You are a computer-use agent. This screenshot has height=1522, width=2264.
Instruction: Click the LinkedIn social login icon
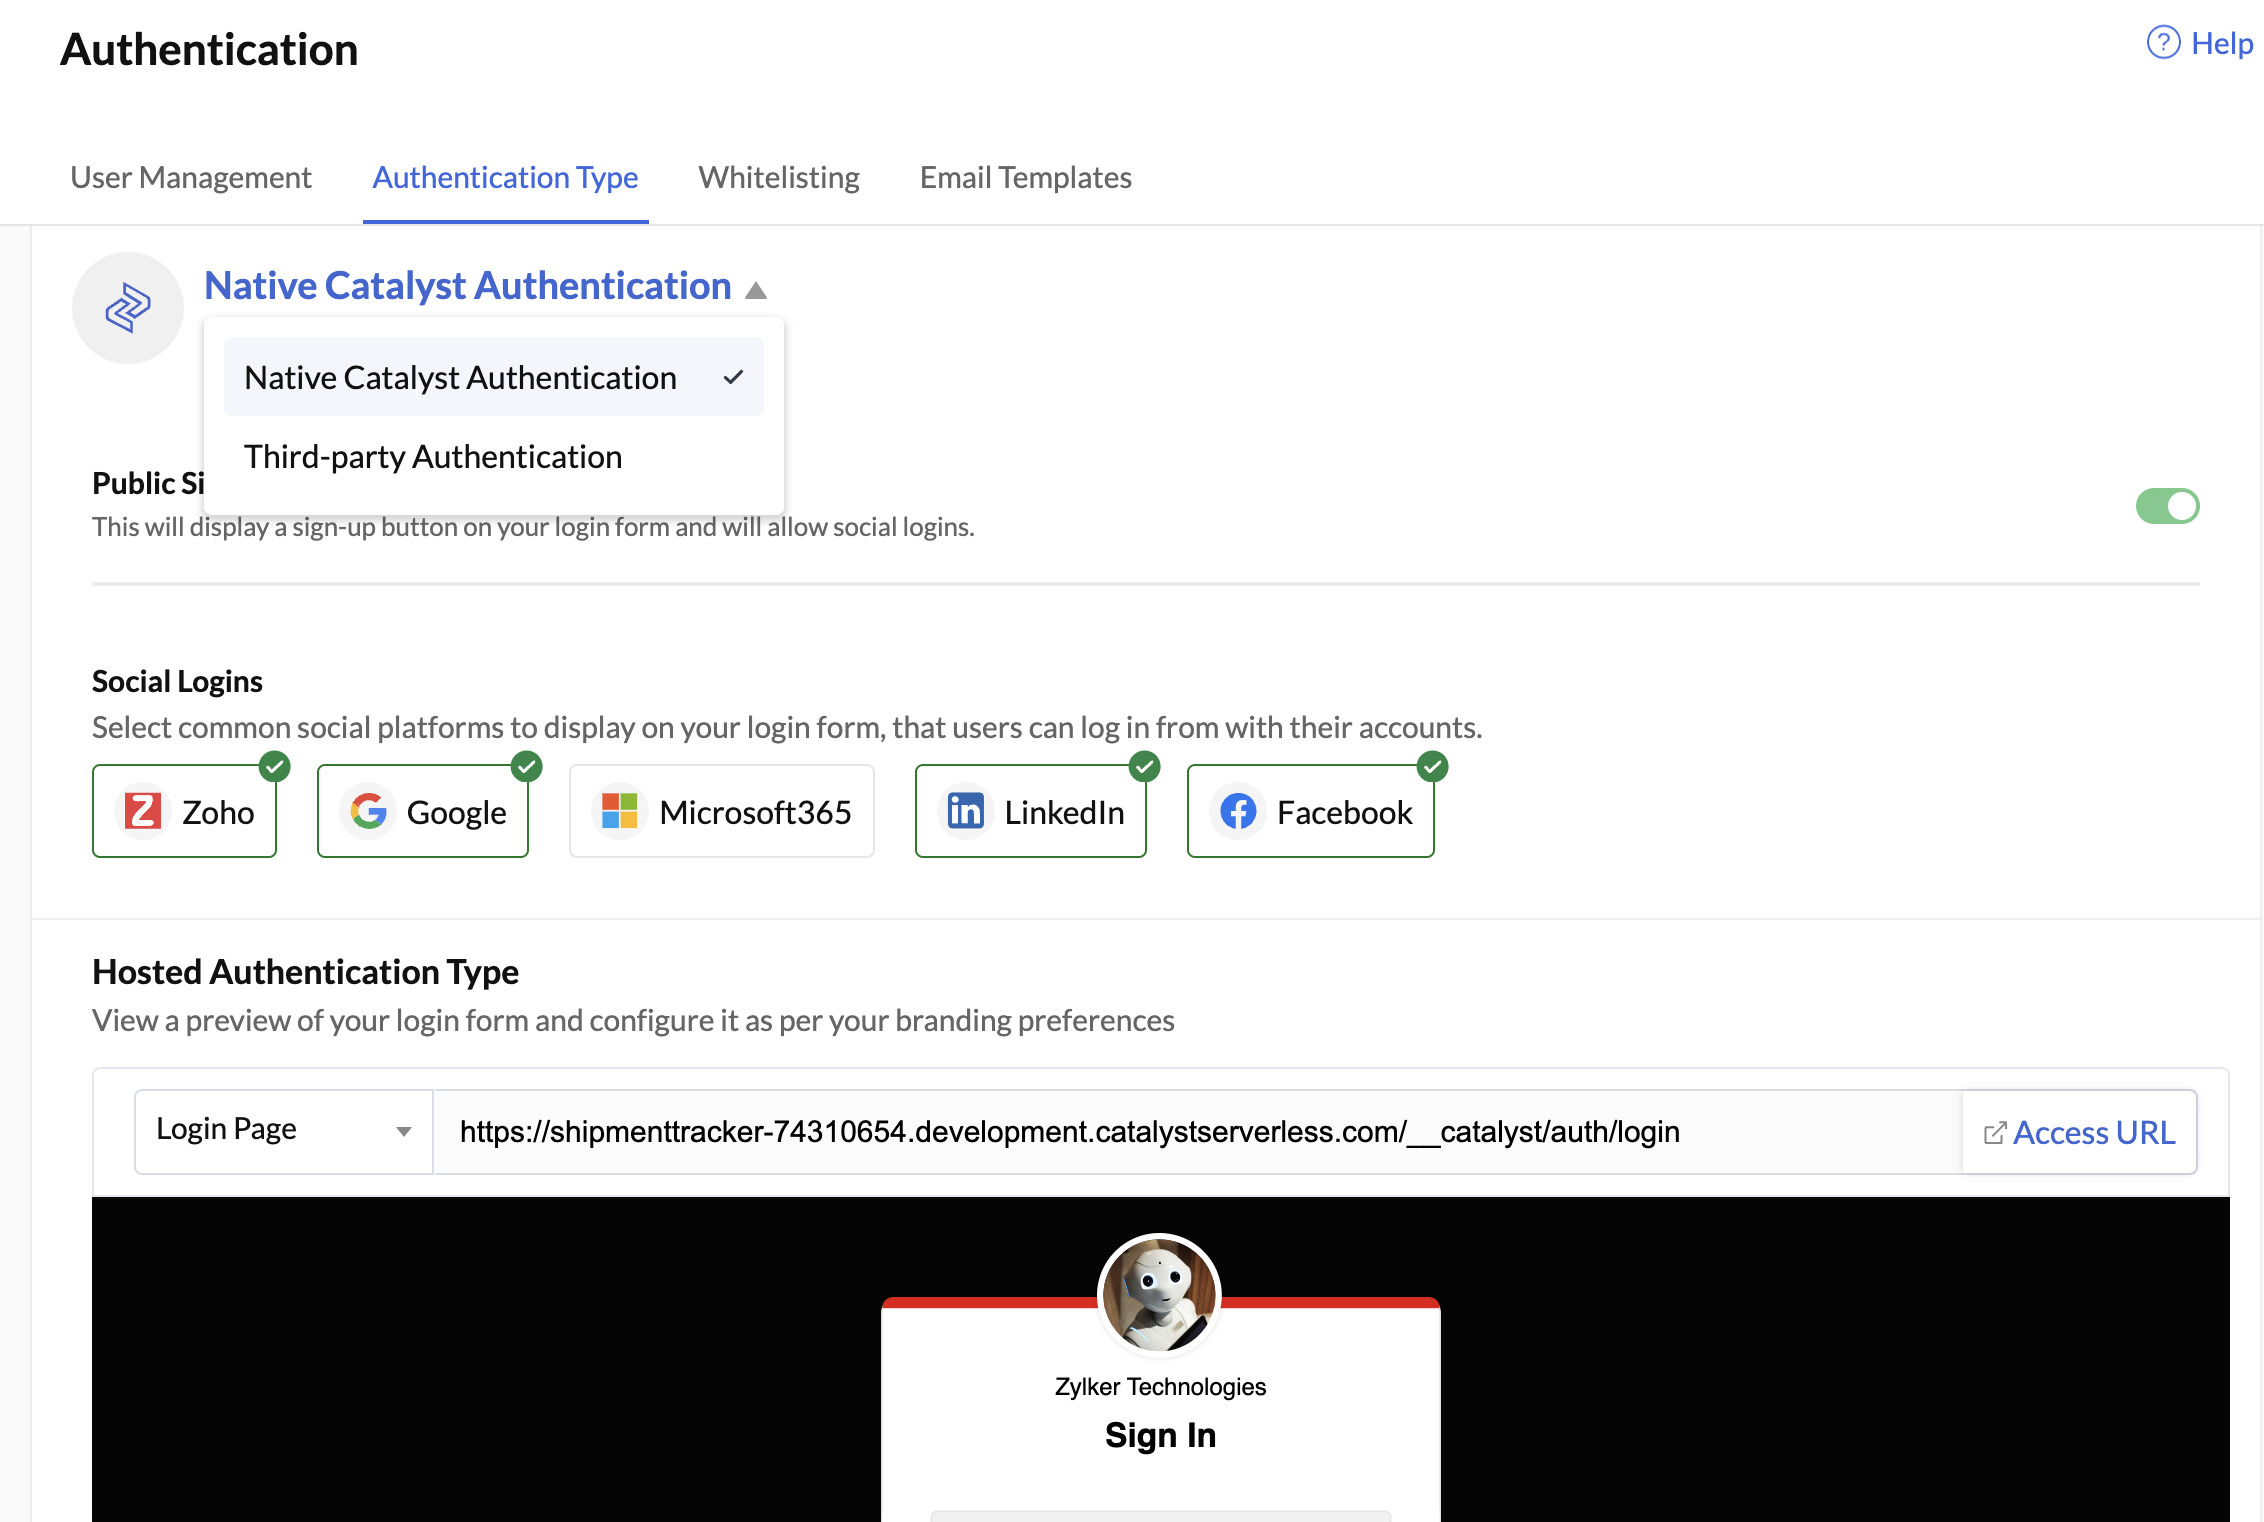click(965, 810)
